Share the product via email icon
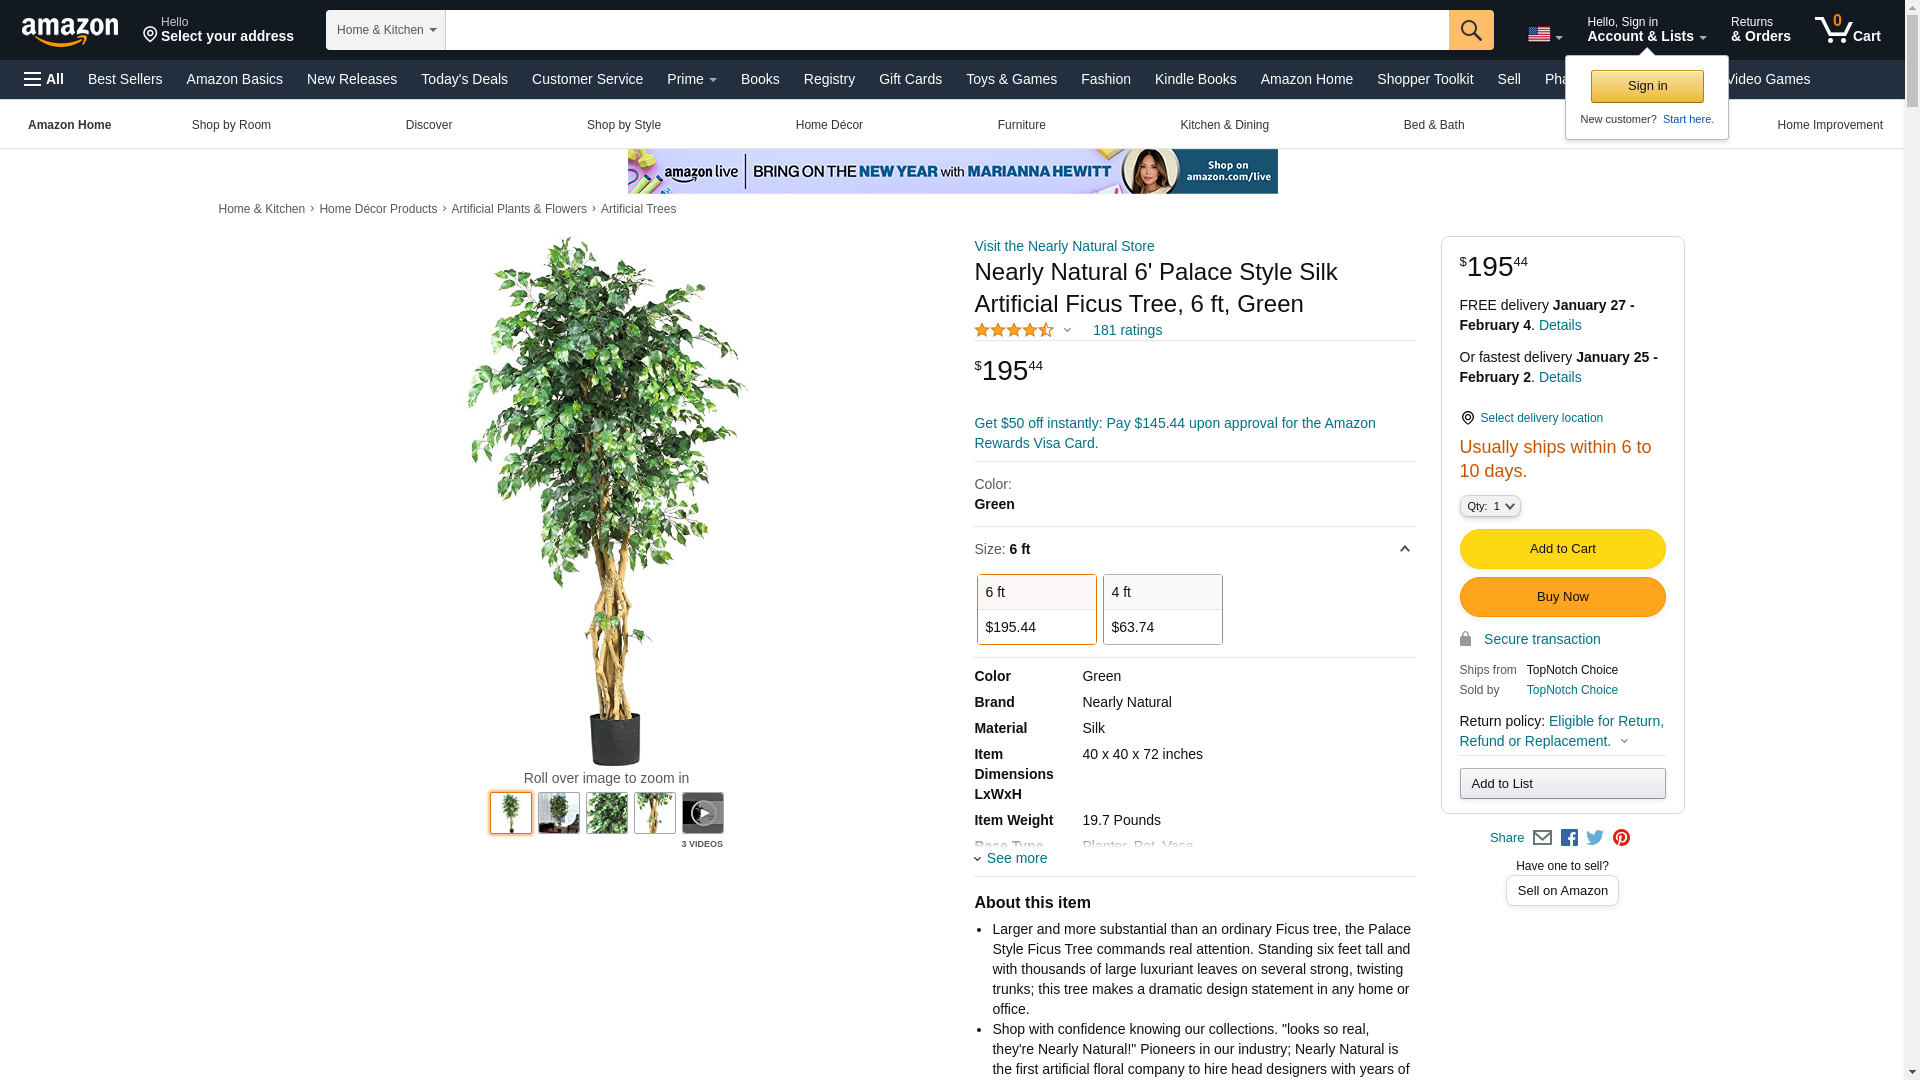This screenshot has height=1080, width=1920. (1542, 838)
